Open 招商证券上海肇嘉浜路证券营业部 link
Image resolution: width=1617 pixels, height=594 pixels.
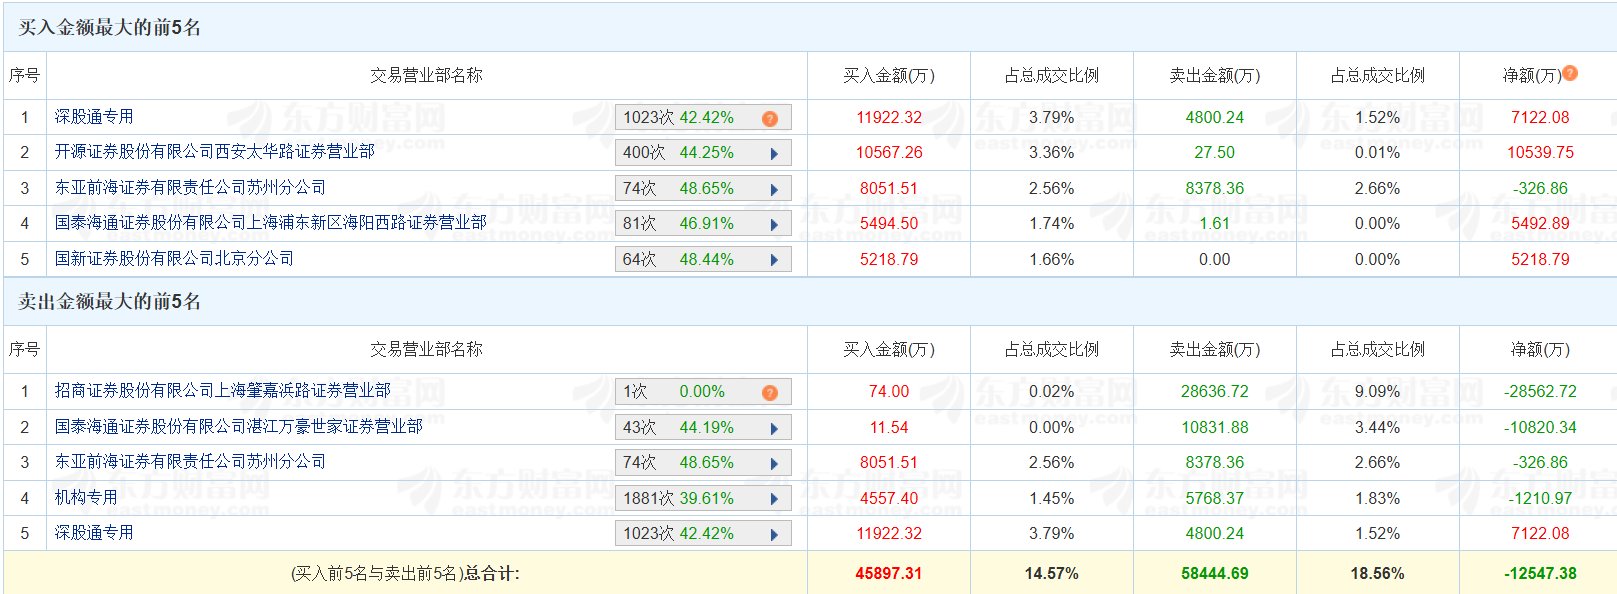coord(222,391)
